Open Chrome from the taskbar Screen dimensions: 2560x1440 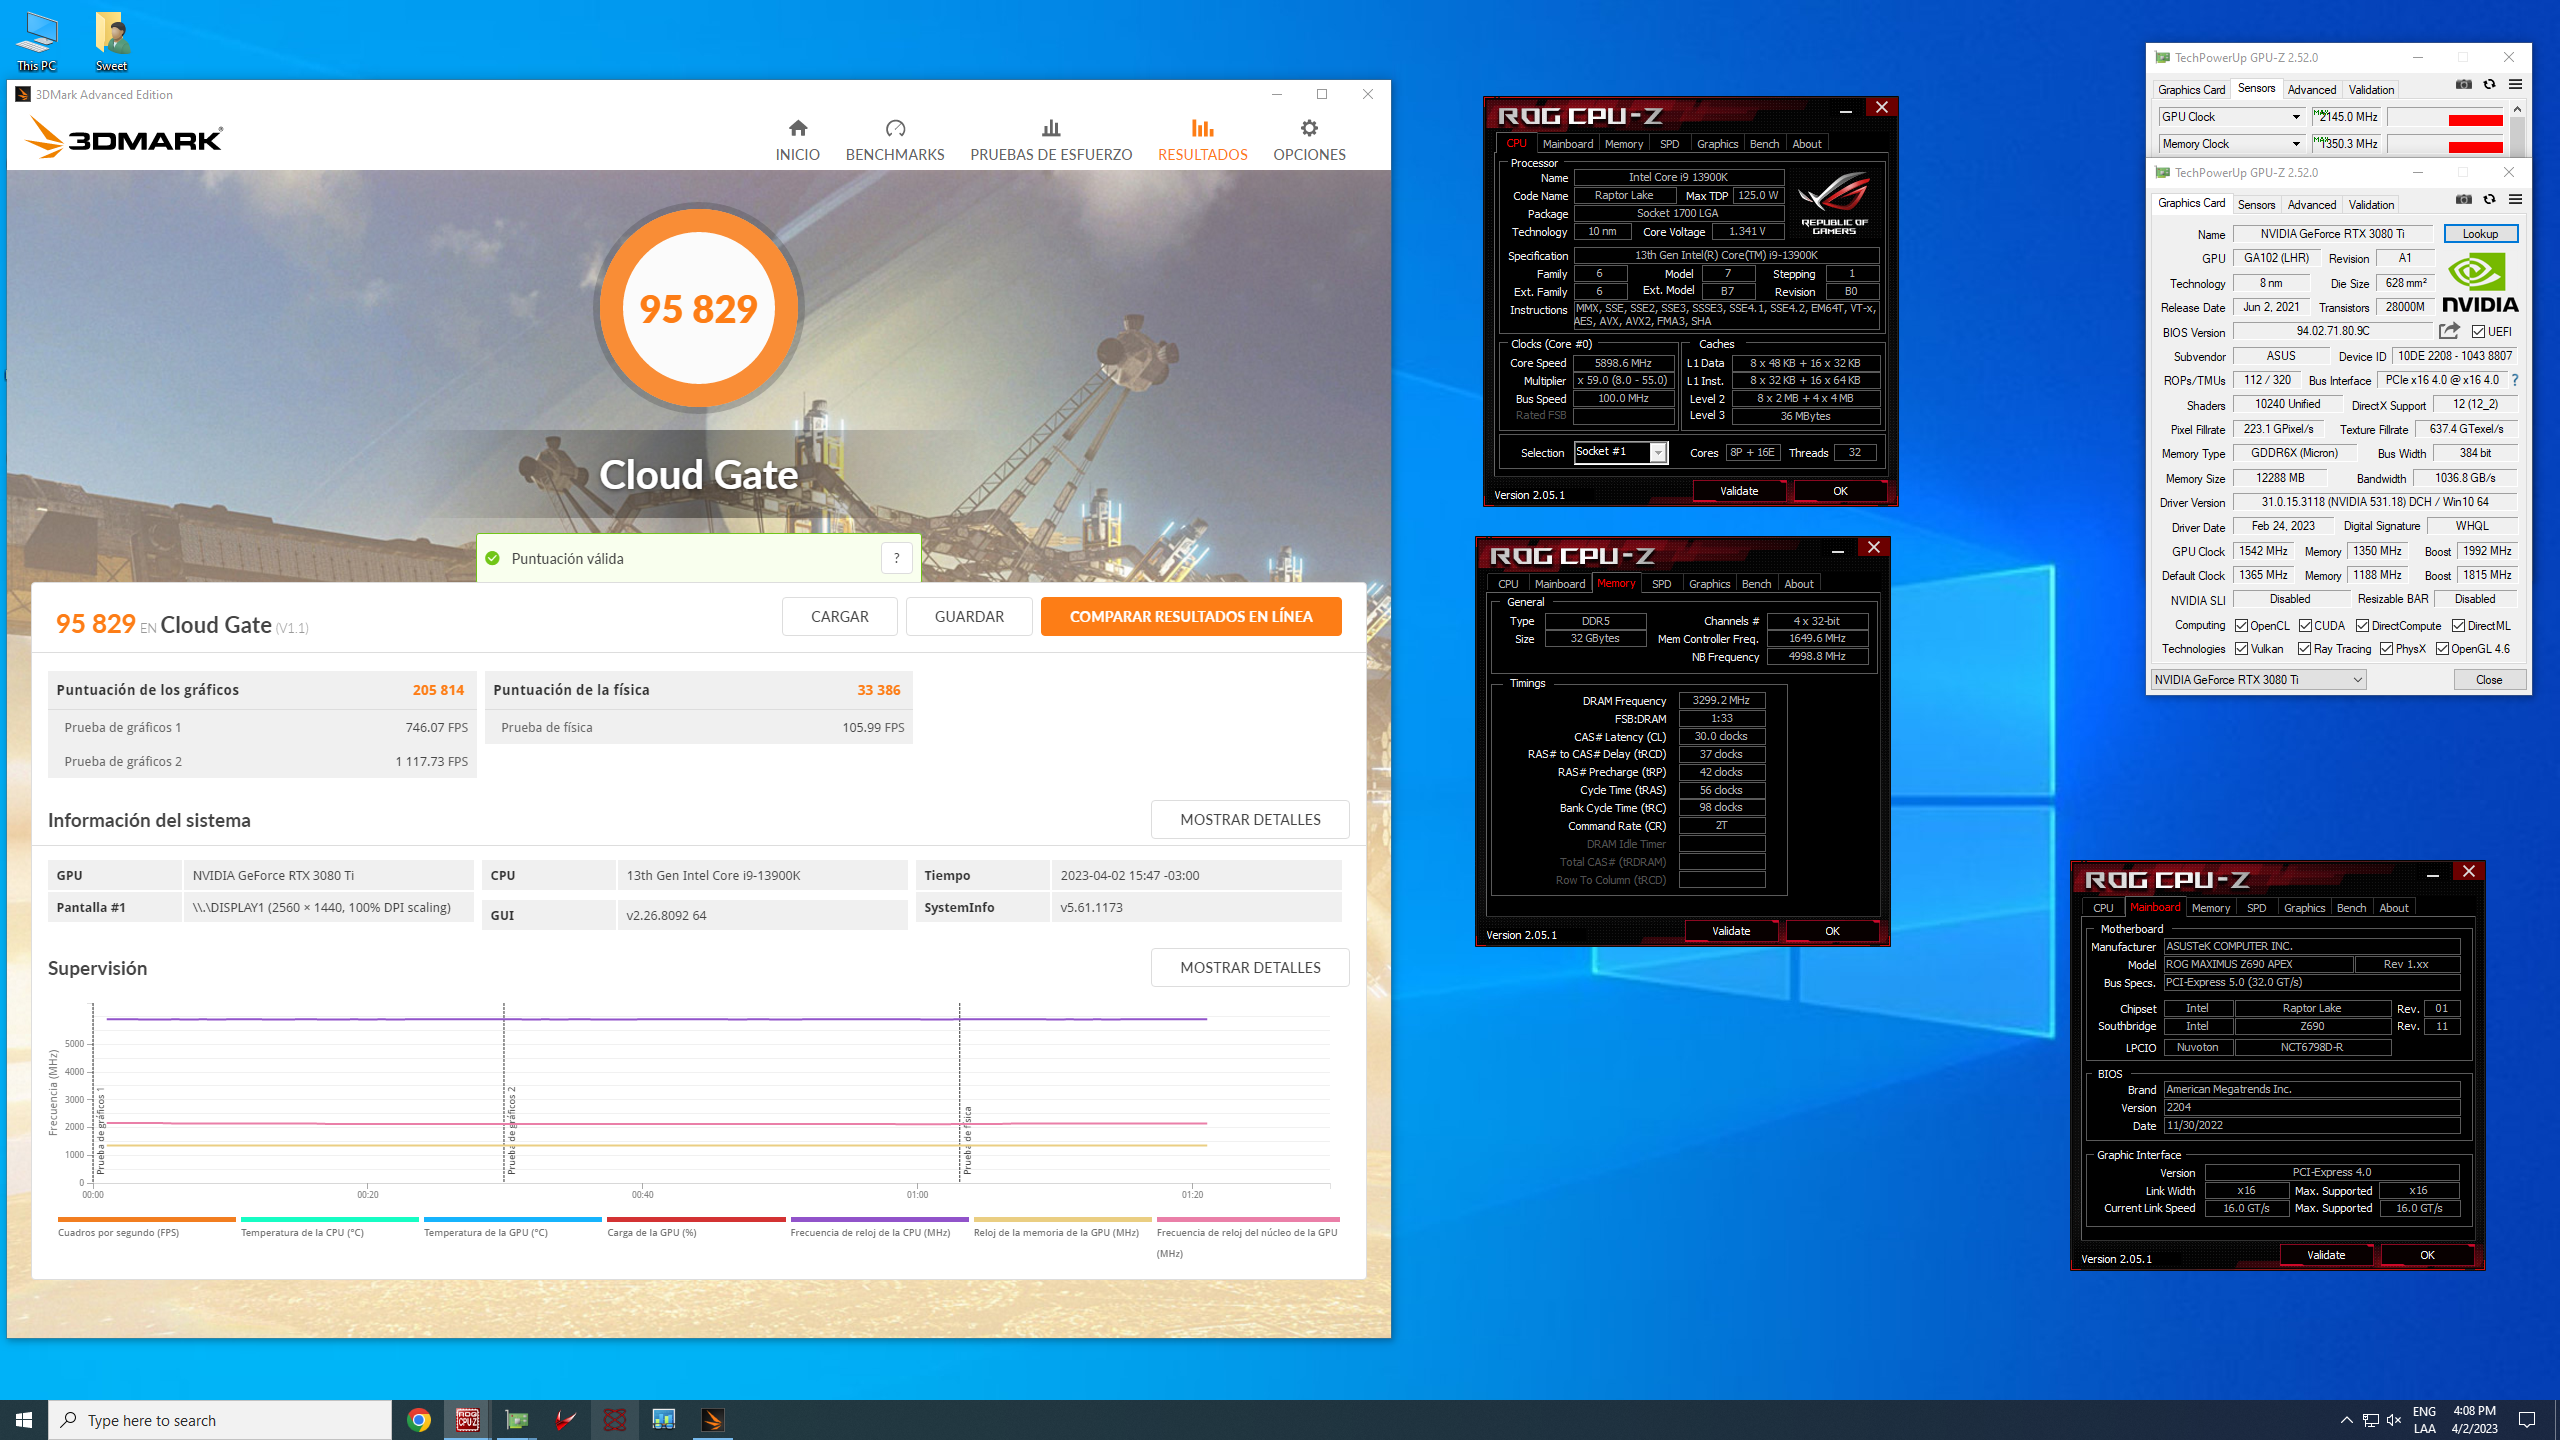pyautogui.click(x=419, y=1420)
